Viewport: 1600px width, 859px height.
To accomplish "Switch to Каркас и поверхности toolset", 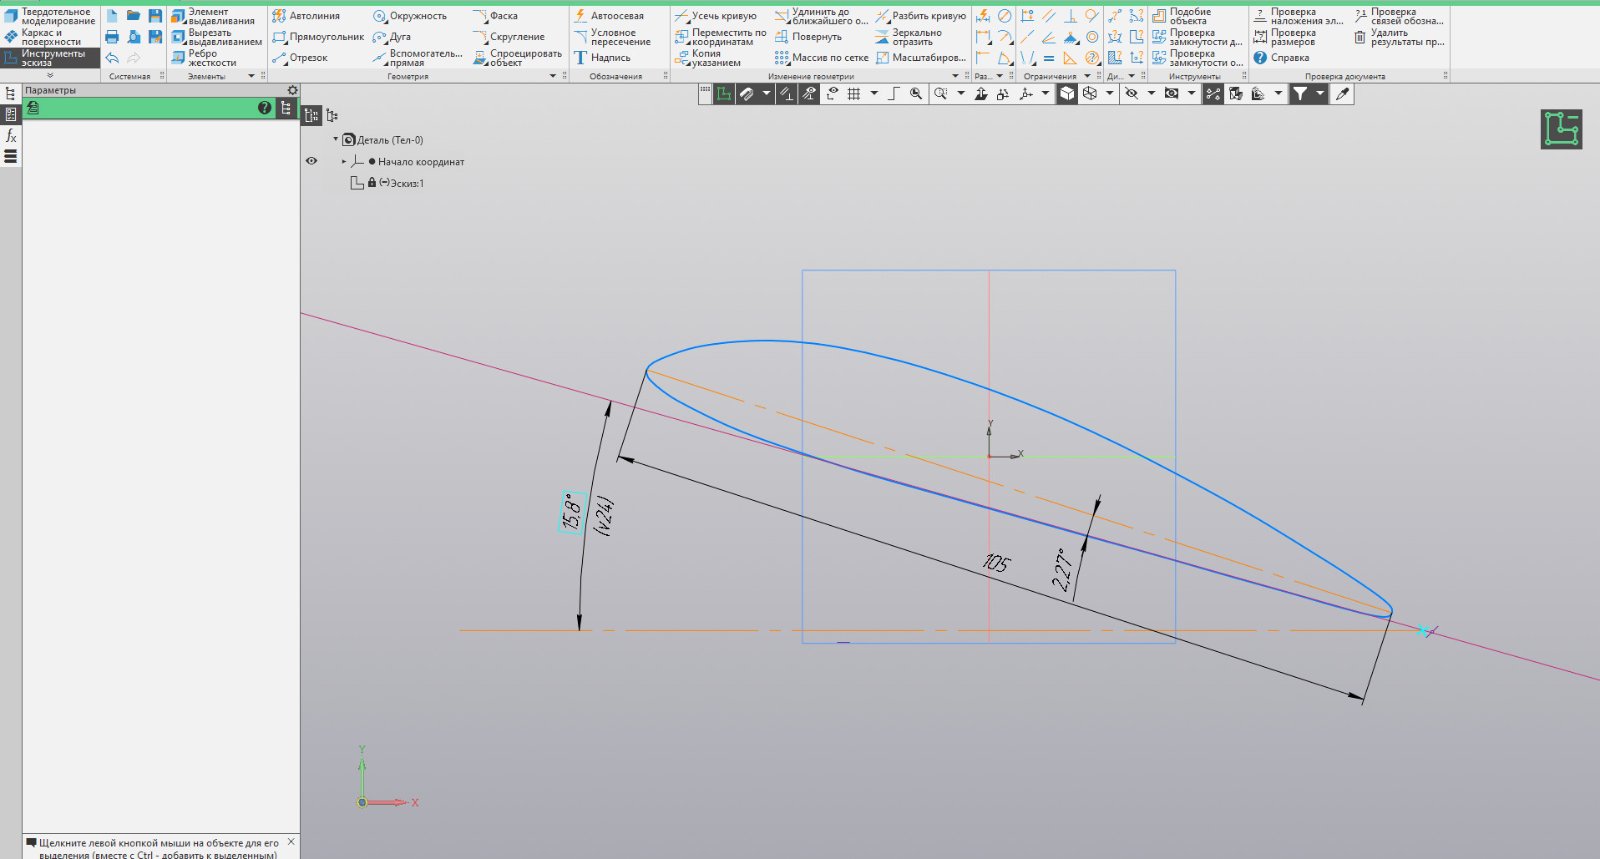I will point(50,37).
